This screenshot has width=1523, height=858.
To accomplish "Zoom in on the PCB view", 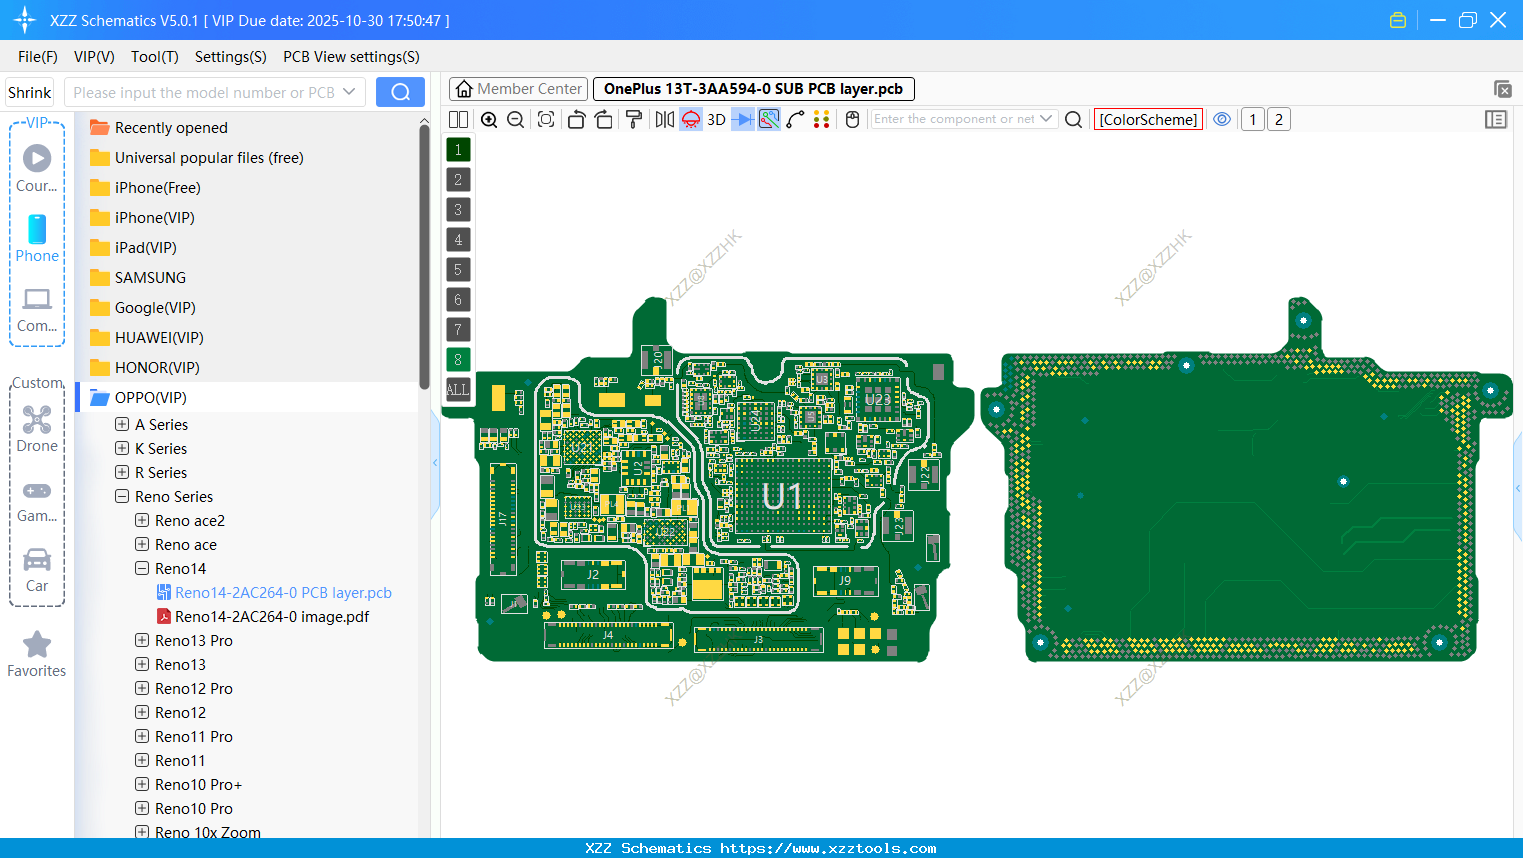I will tap(489, 120).
